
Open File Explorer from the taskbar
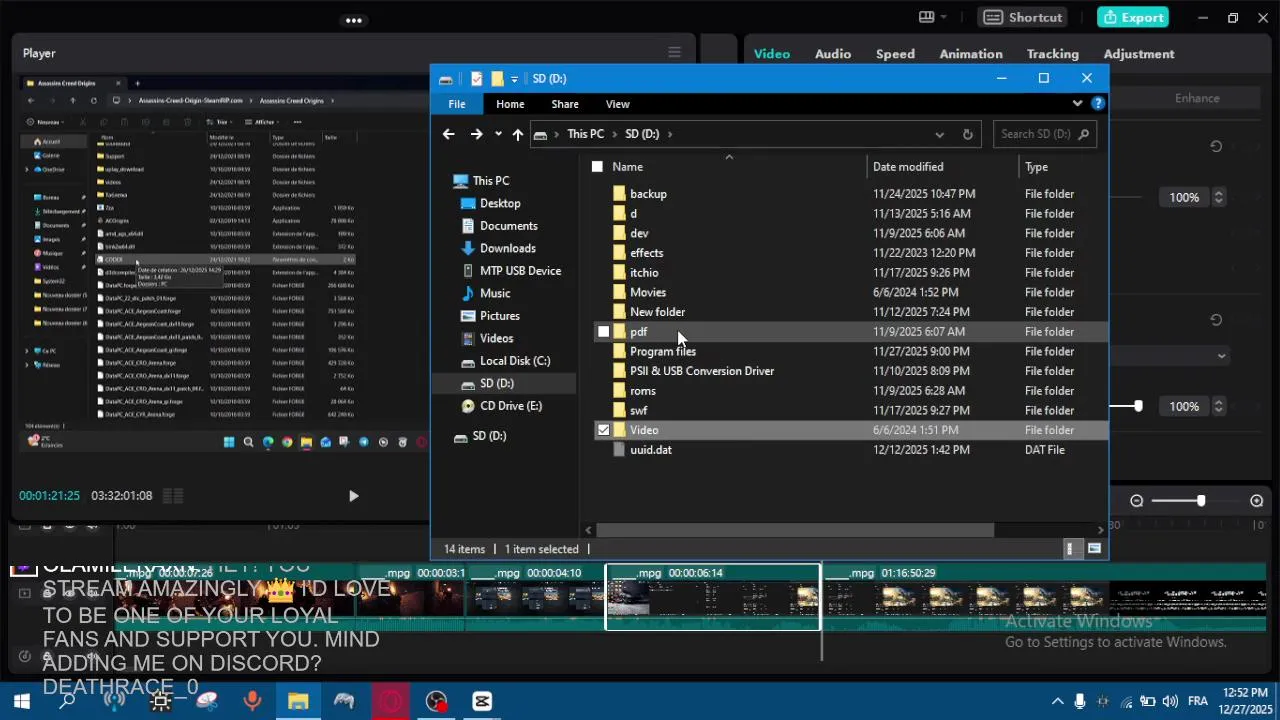coord(298,701)
